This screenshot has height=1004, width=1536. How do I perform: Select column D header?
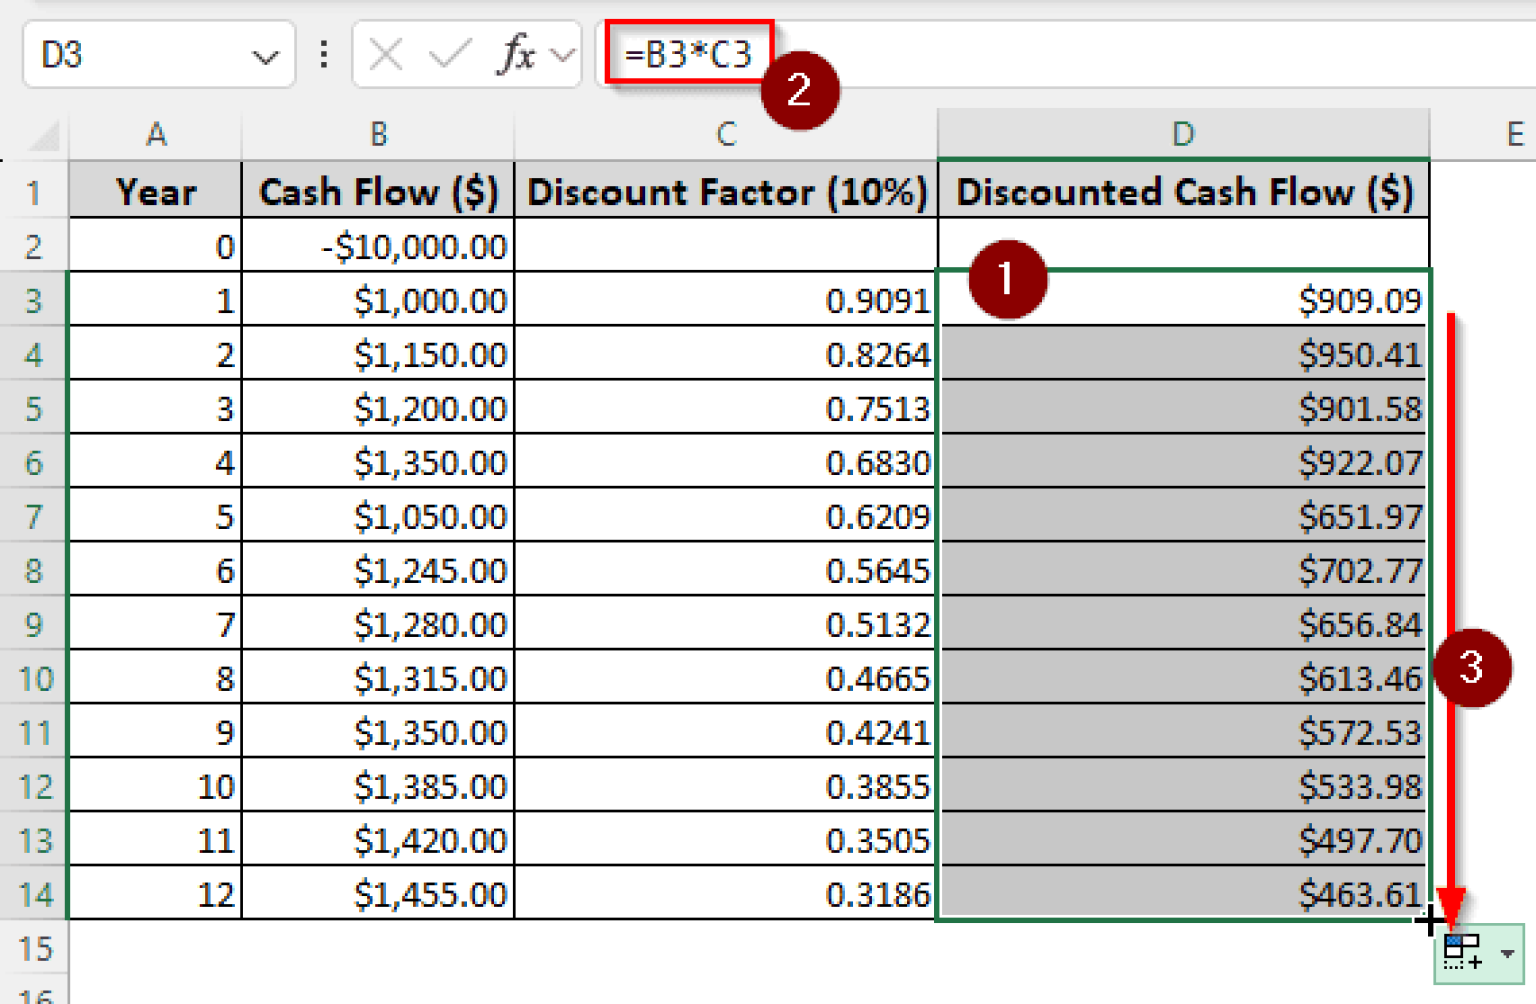1183,133
